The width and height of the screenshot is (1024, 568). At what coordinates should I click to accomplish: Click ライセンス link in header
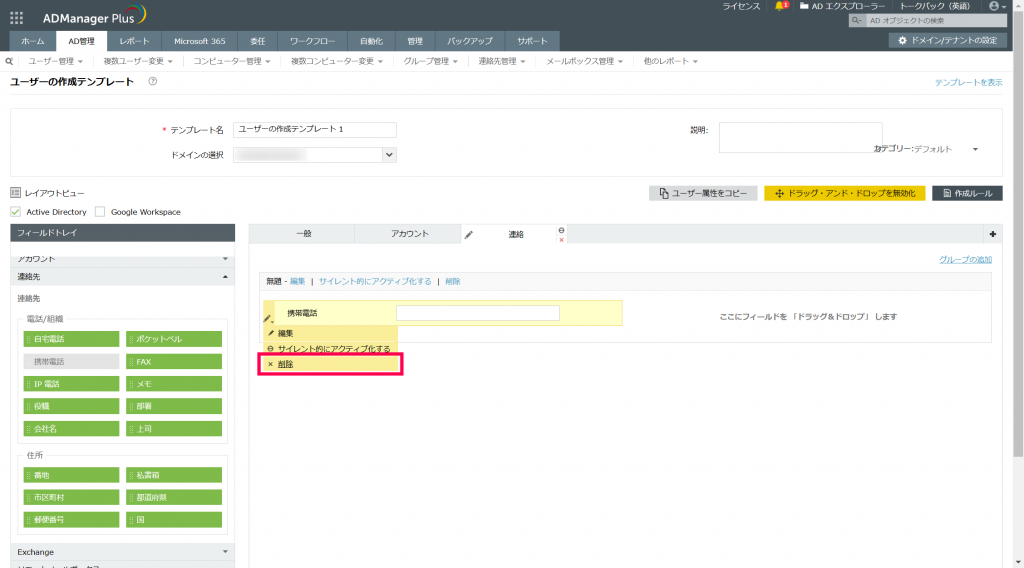(741, 6)
